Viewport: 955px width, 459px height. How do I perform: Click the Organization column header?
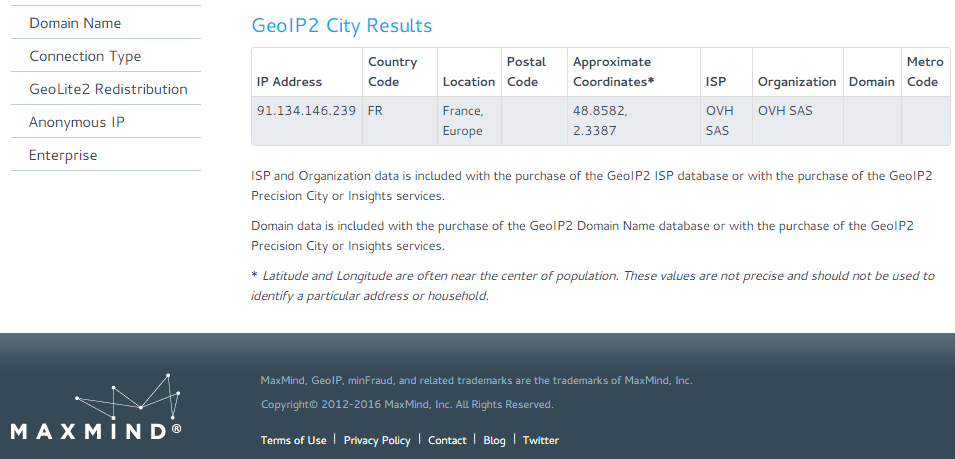(x=797, y=72)
